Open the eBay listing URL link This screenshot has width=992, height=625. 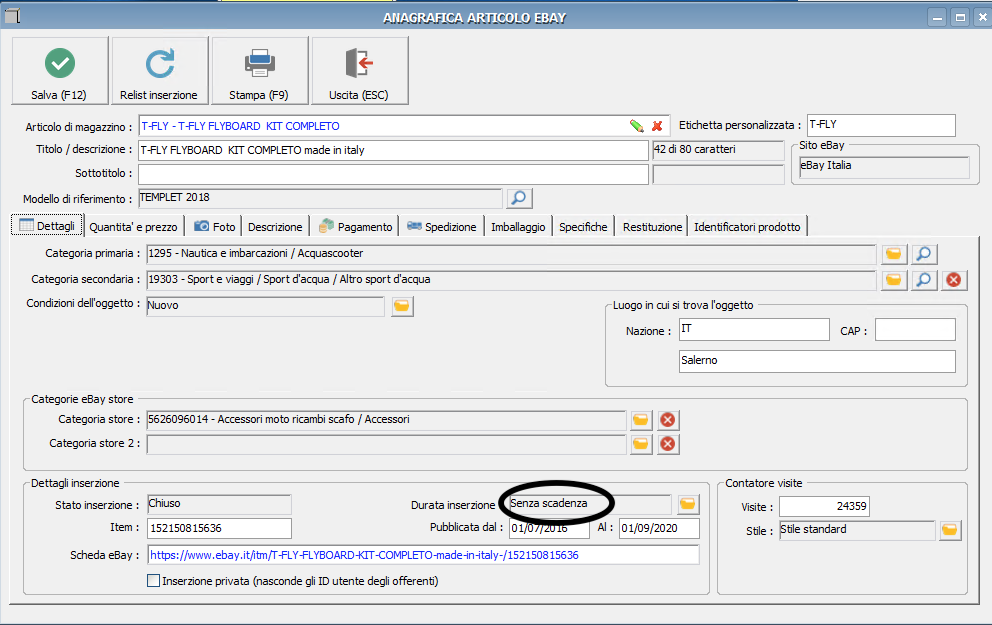coord(364,555)
